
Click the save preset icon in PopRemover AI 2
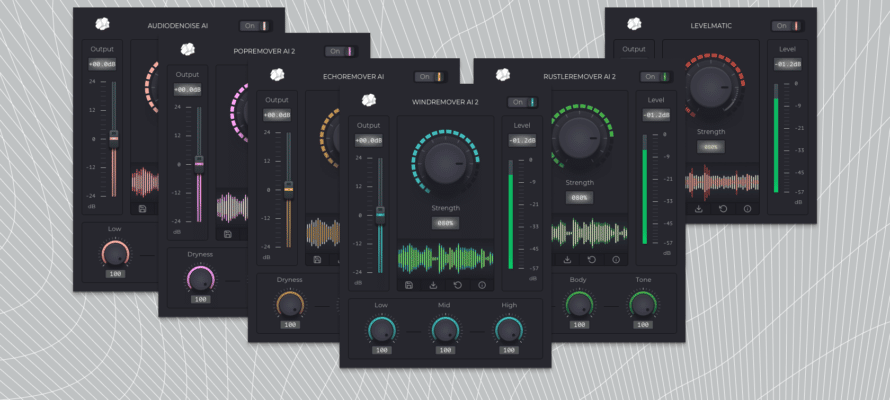228,234
